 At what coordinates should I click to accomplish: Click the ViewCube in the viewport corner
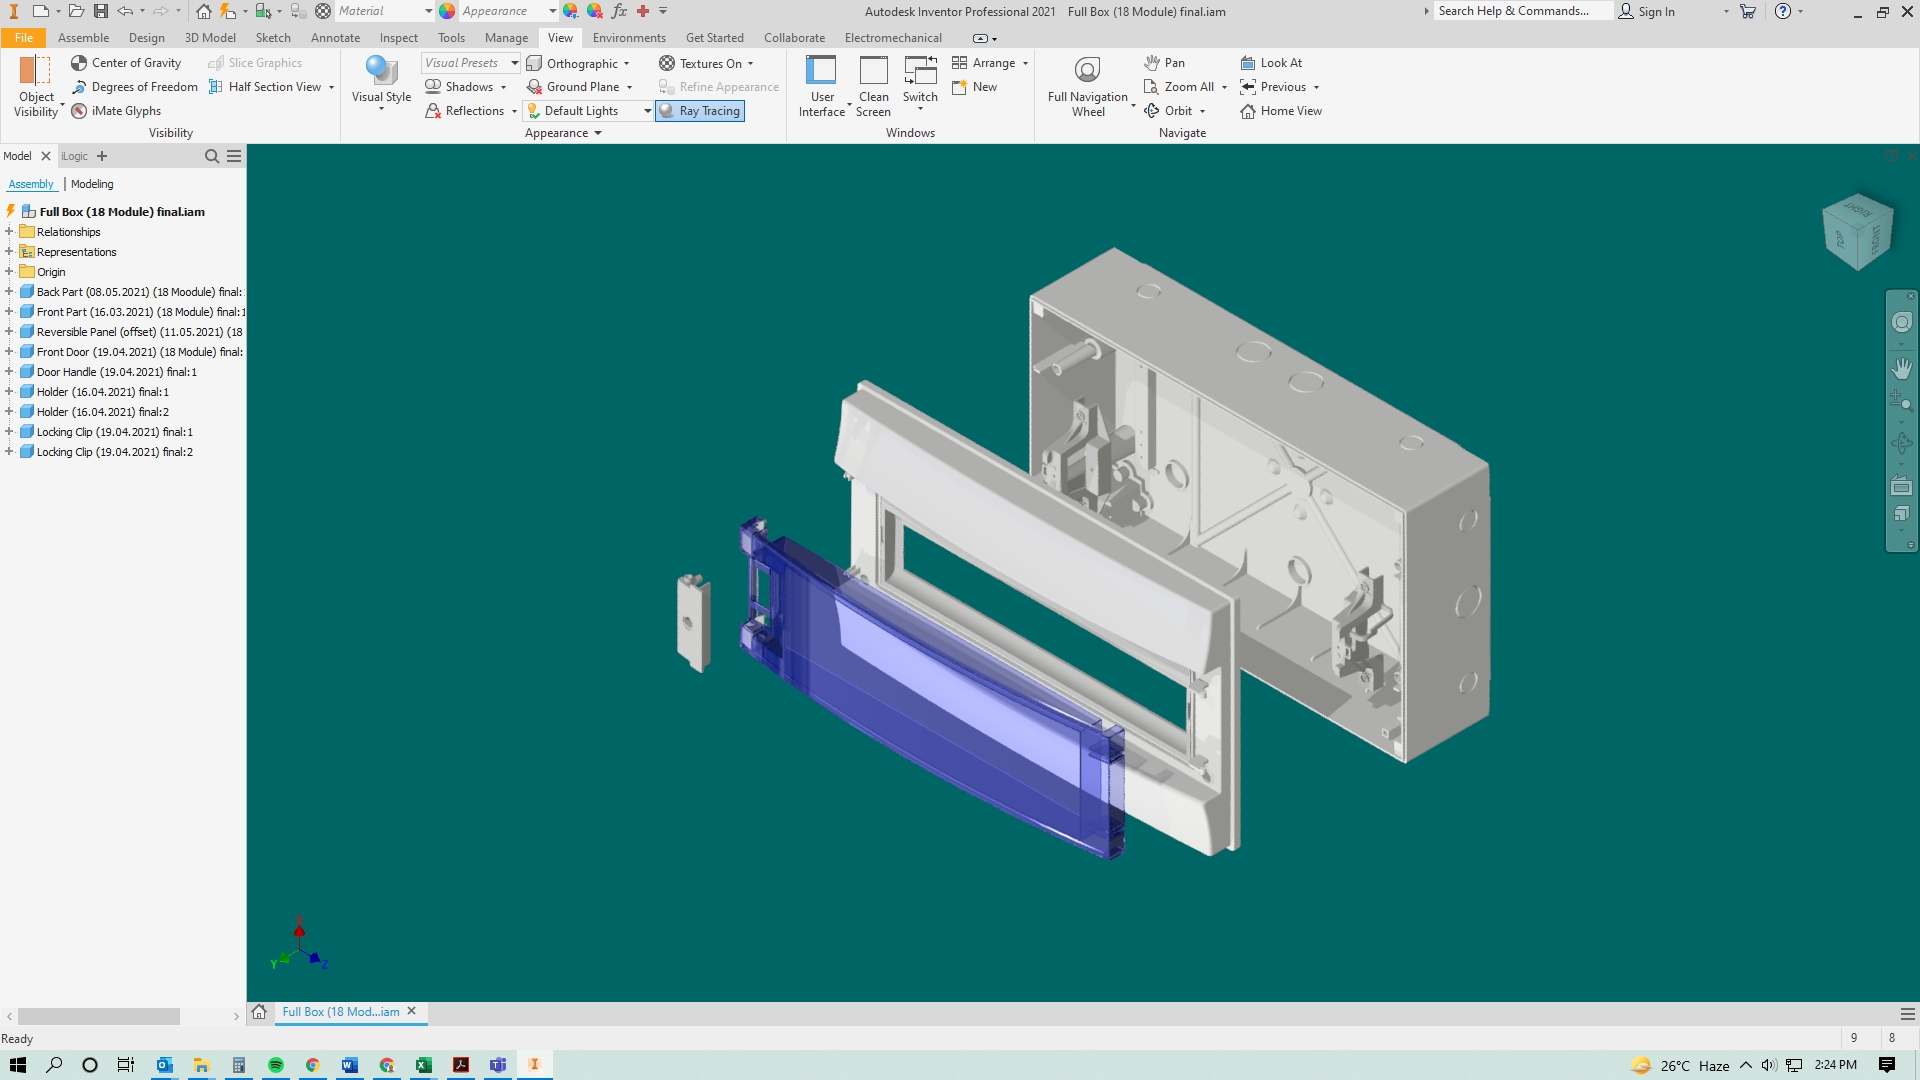tap(1858, 231)
